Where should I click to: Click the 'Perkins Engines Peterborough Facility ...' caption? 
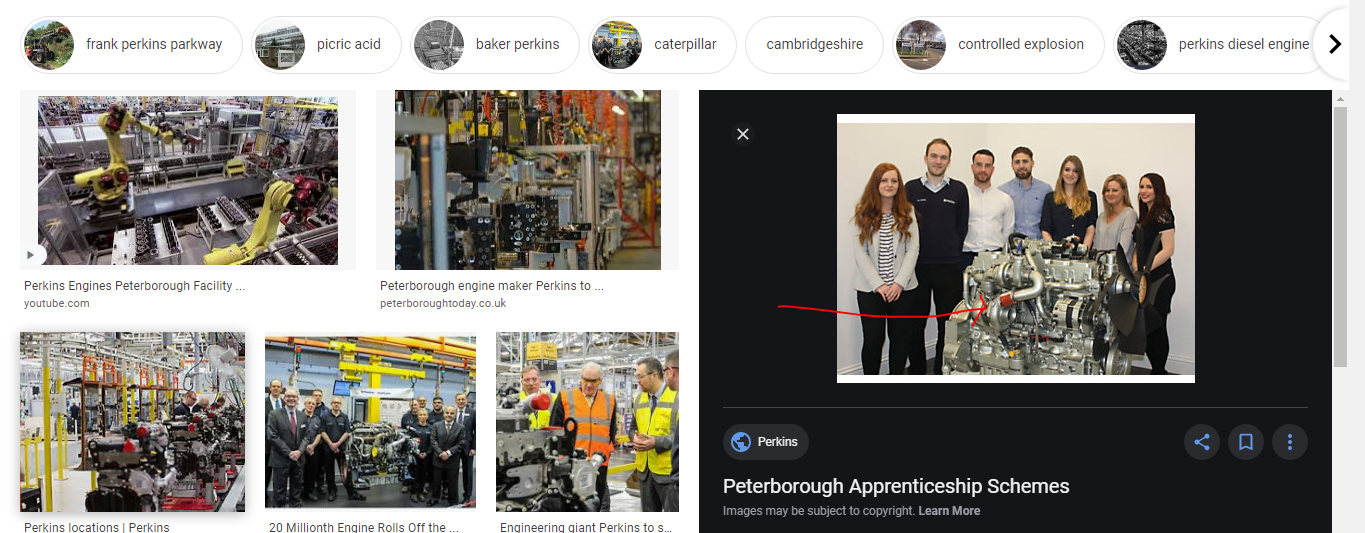coord(134,286)
